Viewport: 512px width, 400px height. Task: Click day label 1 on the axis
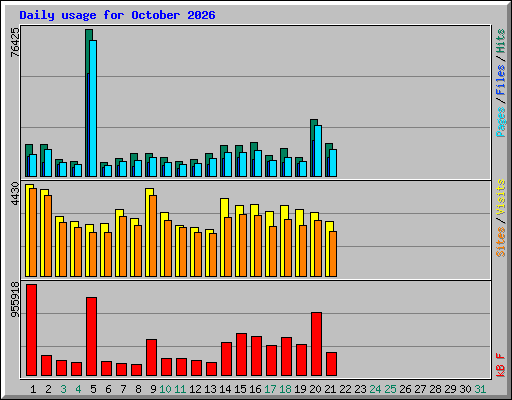click(33, 389)
